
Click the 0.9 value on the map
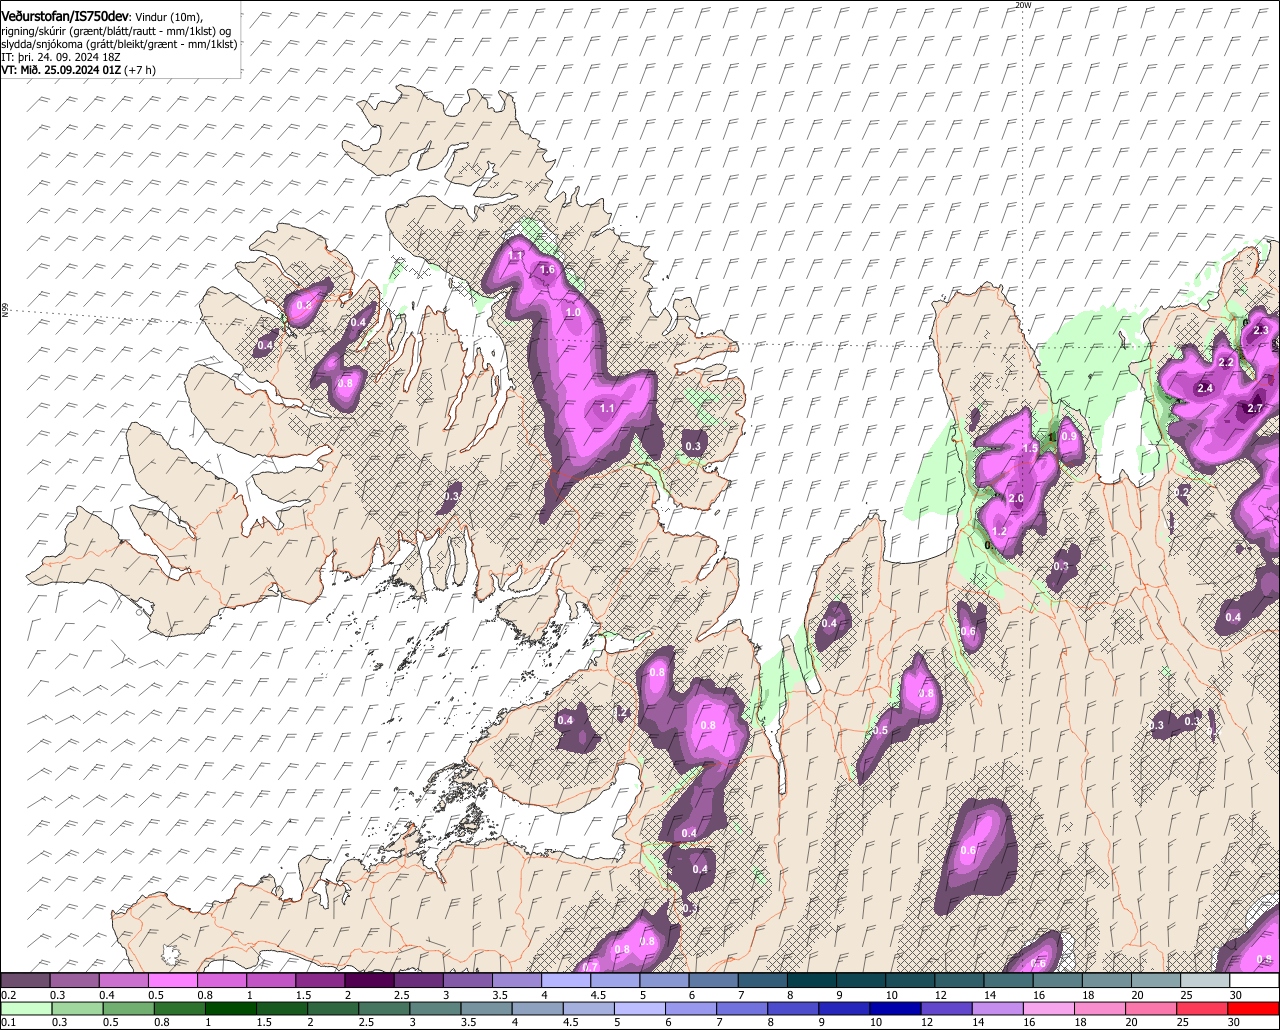(x=1069, y=436)
